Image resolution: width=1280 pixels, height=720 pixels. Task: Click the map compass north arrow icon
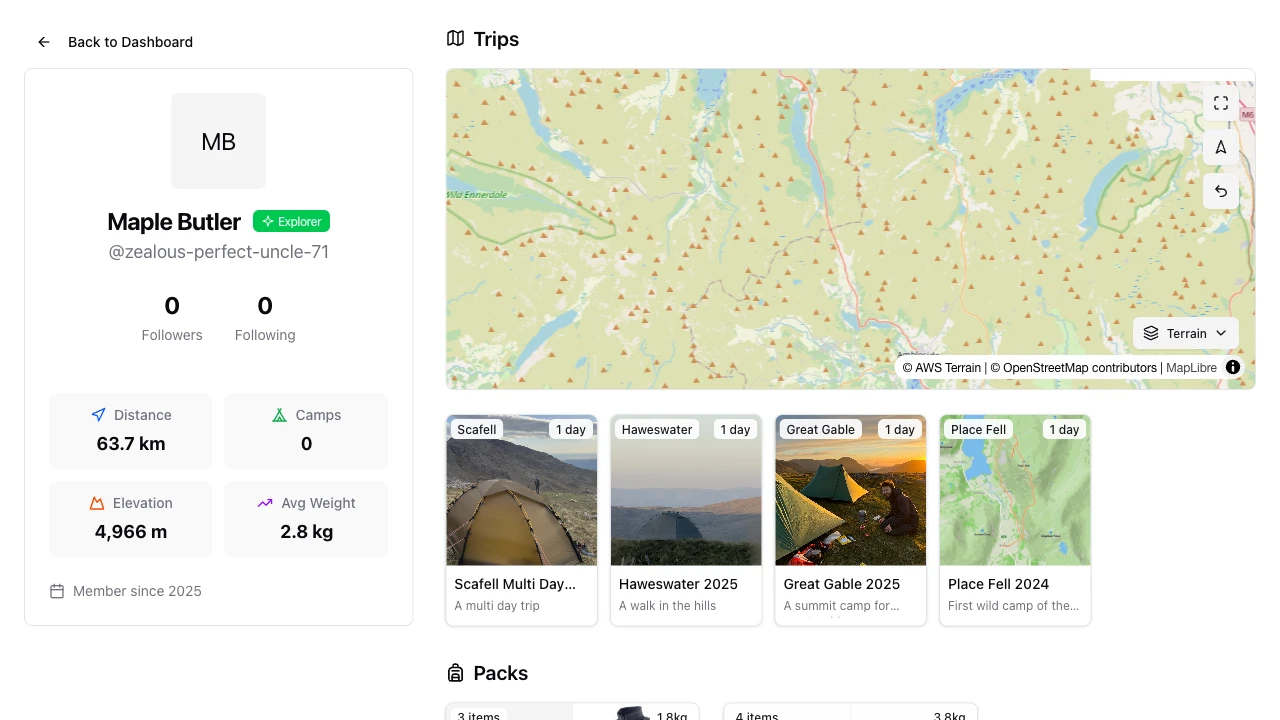point(1221,148)
